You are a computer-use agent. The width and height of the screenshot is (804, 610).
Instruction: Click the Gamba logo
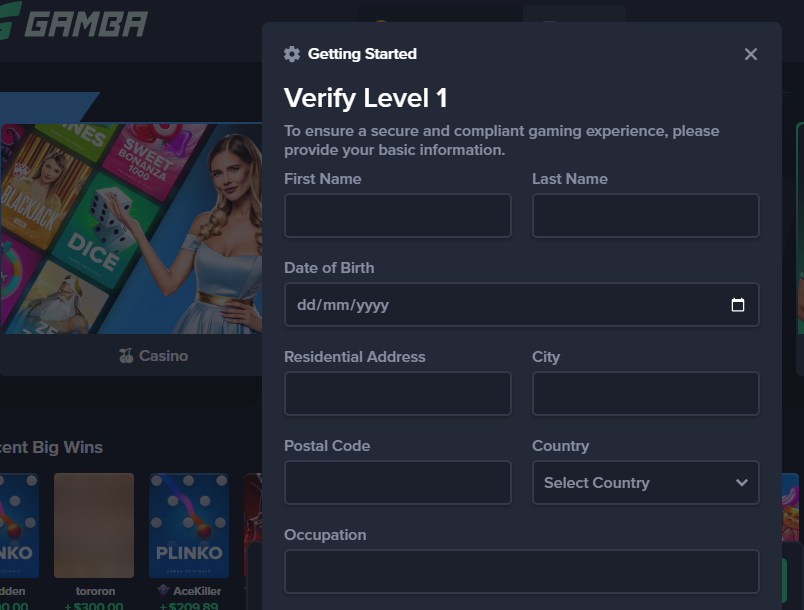(73, 22)
